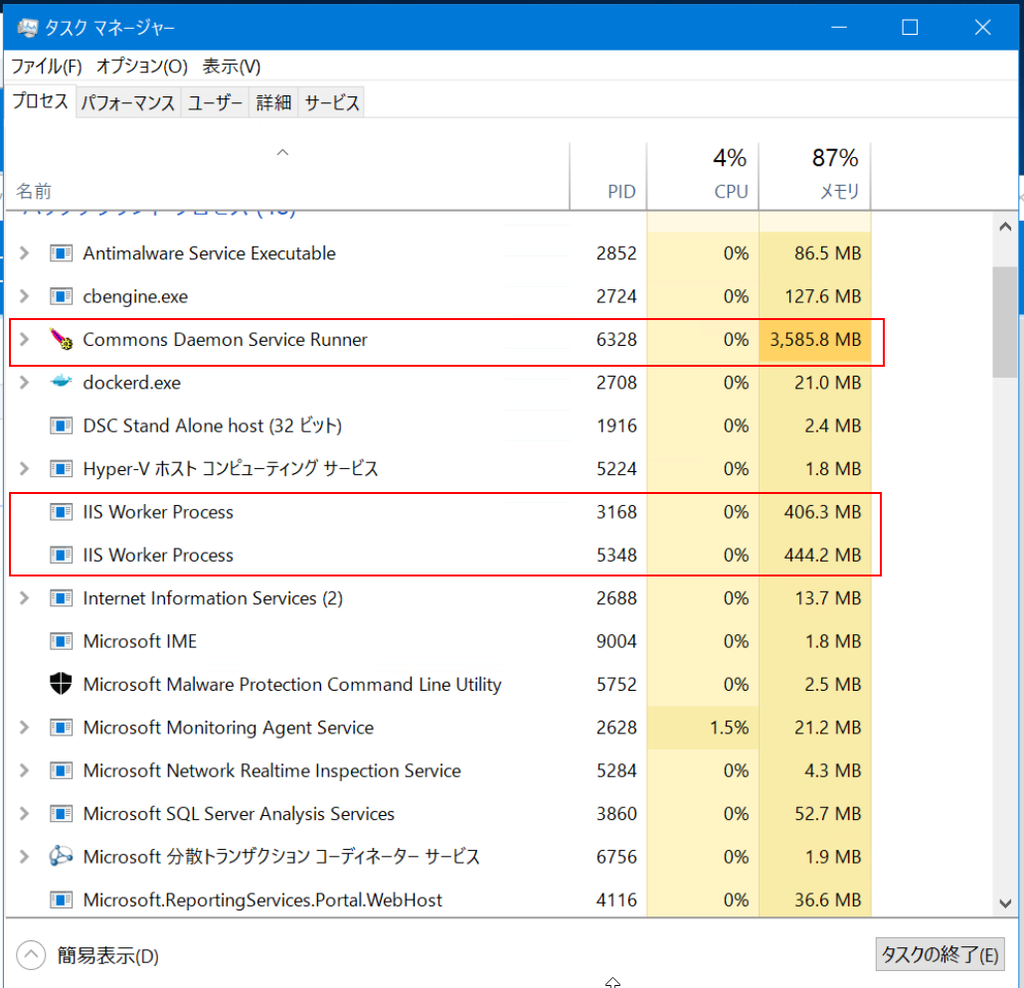Click the vertical scrollbar thumb
Screen dimensions: 1024x988
(1004, 321)
